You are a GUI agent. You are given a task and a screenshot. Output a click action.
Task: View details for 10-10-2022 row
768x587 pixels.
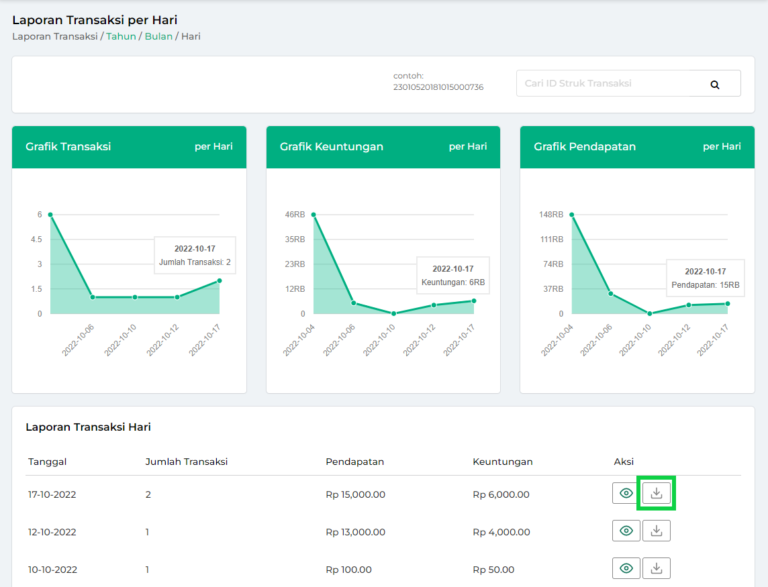[626, 568]
